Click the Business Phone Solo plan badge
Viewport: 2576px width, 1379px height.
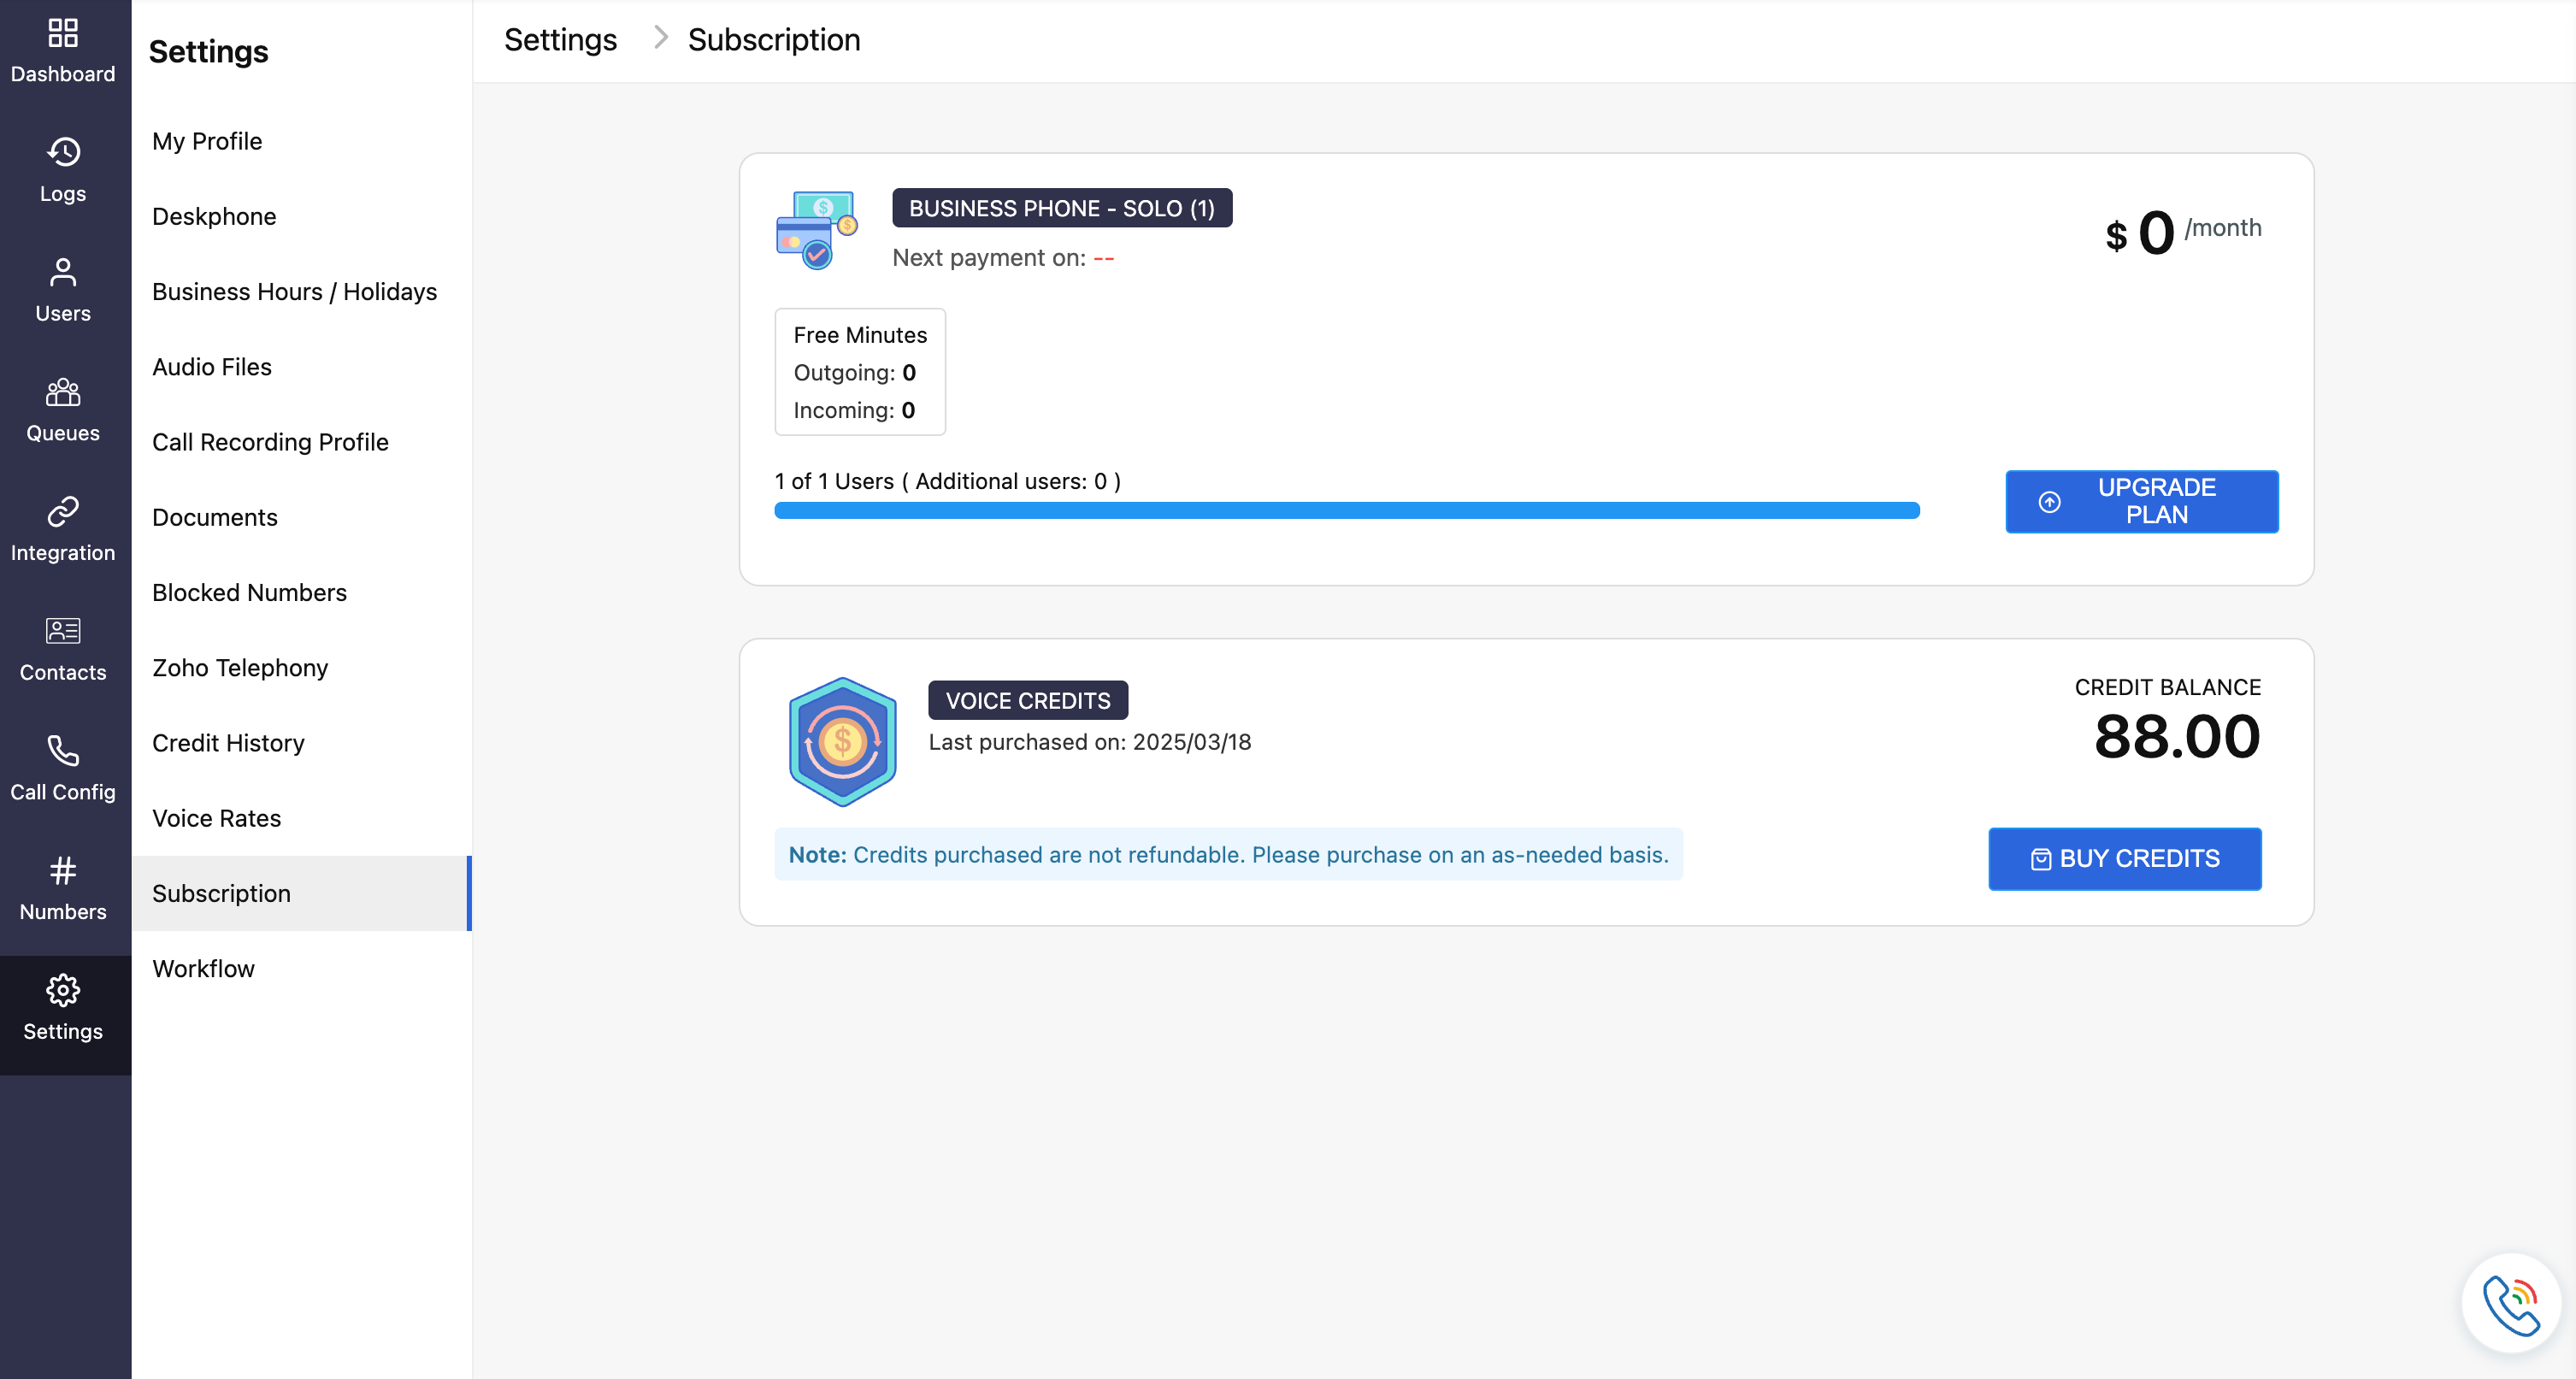click(1061, 208)
